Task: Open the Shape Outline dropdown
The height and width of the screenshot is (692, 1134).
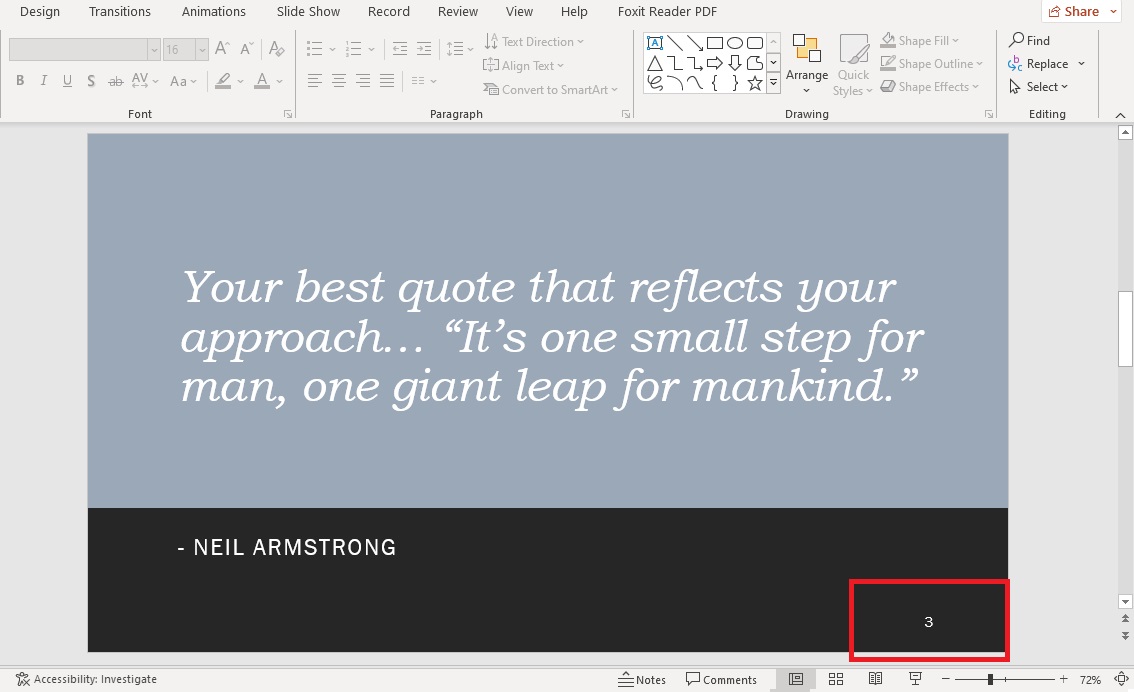Action: tap(931, 63)
